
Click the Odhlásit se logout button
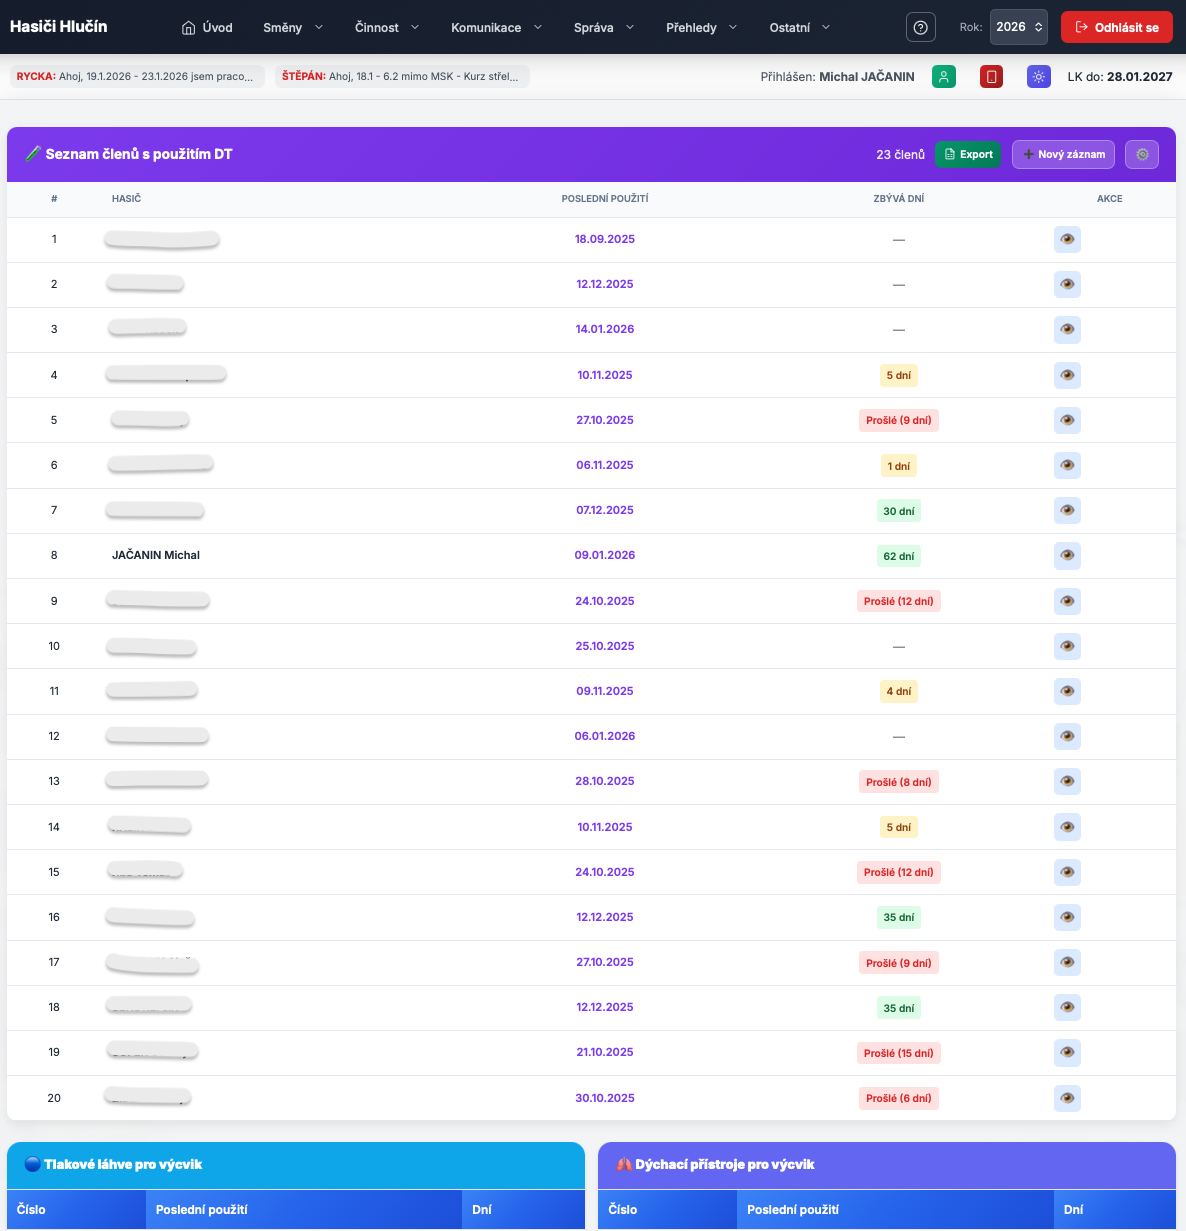coord(1116,27)
